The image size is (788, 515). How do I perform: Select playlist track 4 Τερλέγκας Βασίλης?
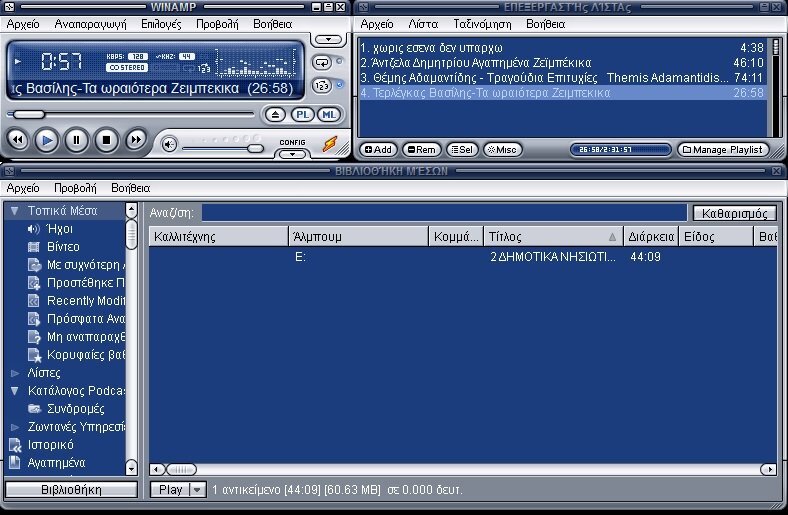pyautogui.click(x=562, y=93)
